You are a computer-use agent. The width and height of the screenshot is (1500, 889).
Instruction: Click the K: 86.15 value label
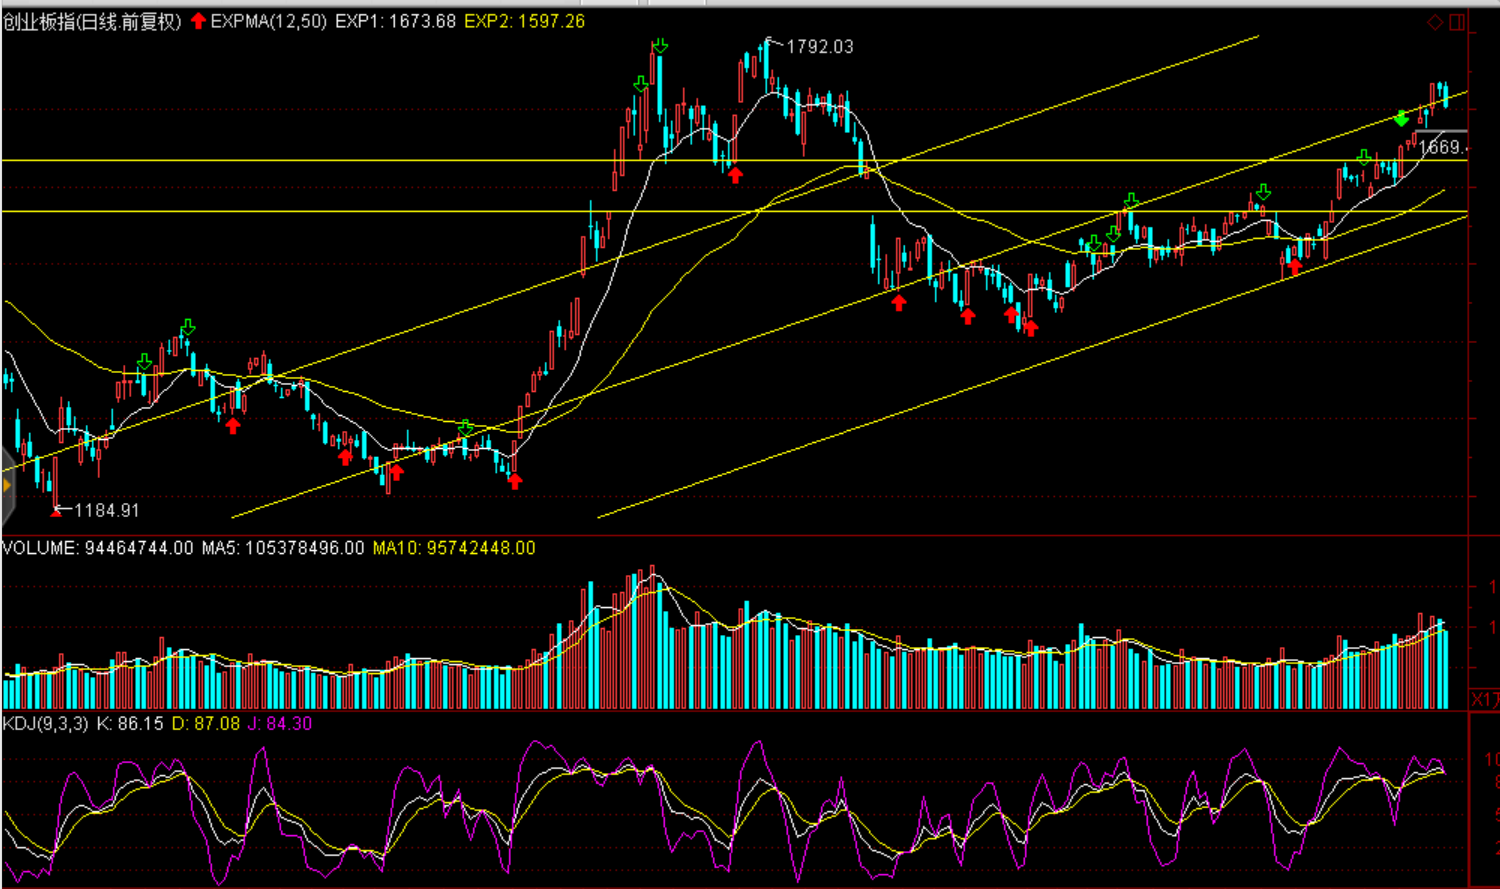click(x=130, y=723)
